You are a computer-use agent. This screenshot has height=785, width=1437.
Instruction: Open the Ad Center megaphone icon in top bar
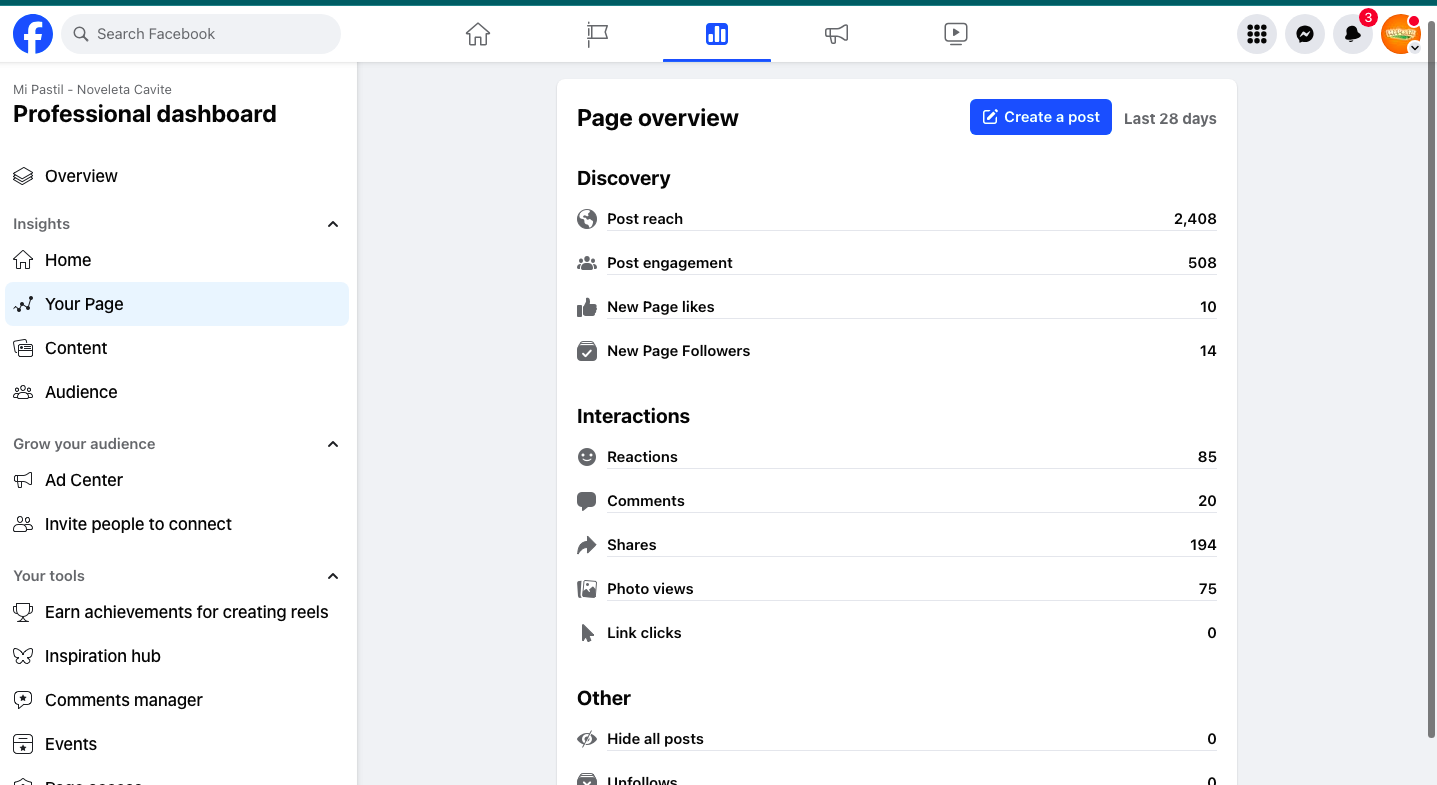[x=836, y=34]
